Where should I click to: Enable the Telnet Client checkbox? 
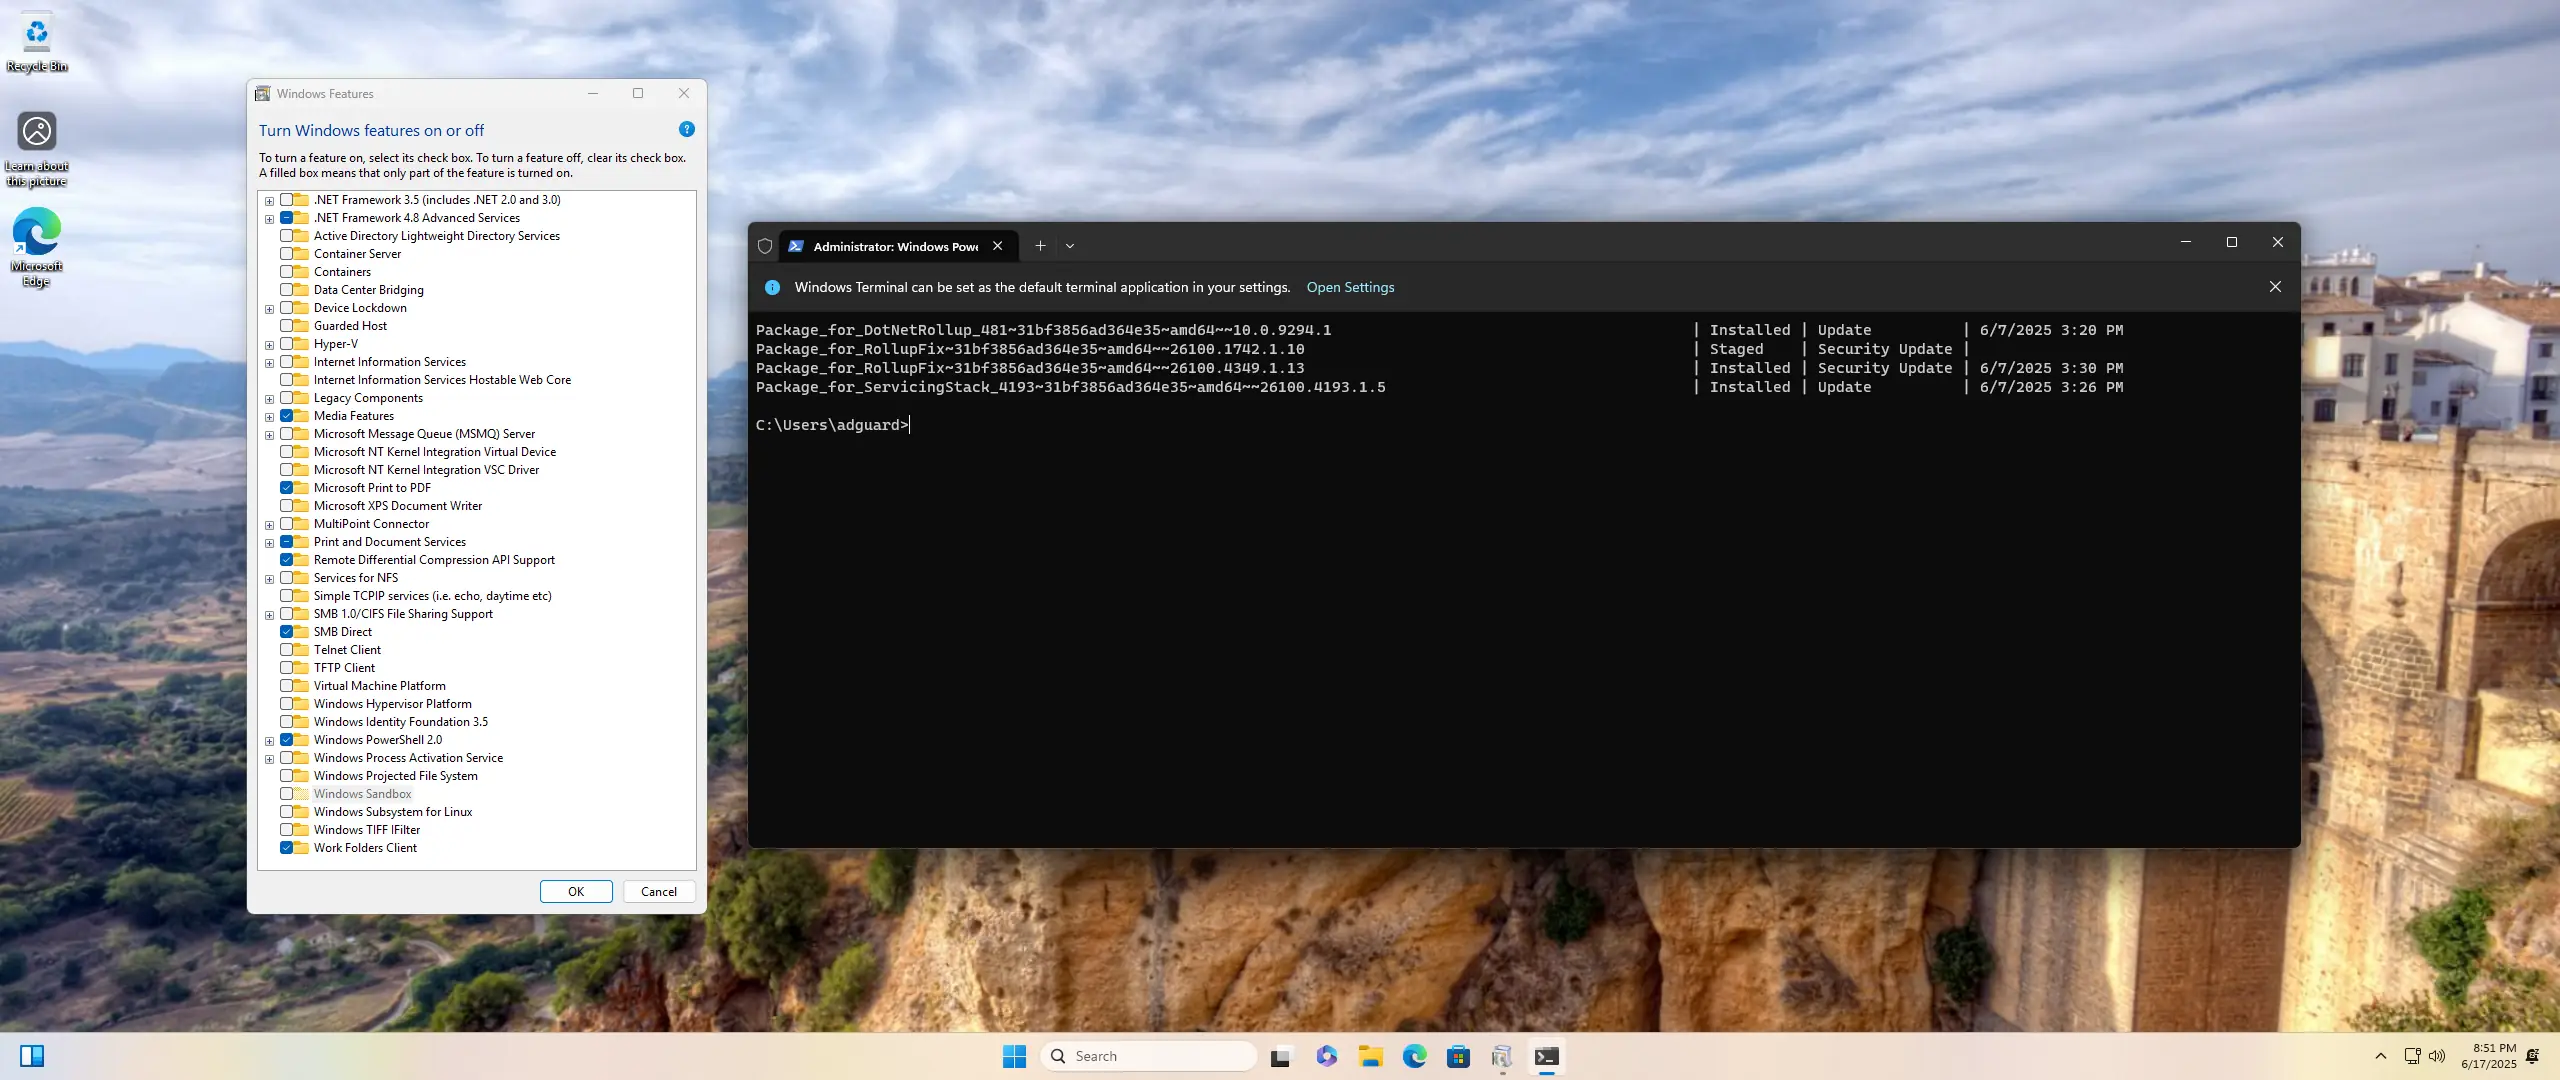click(287, 650)
